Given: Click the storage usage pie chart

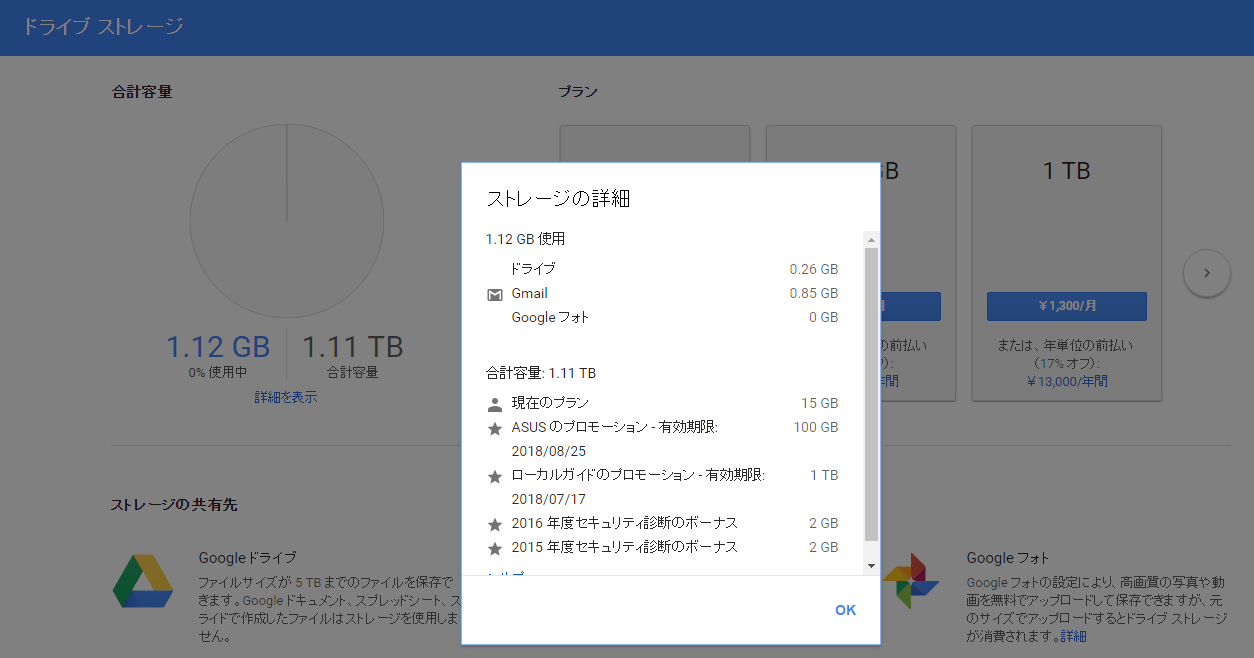Looking at the screenshot, I should point(287,221).
